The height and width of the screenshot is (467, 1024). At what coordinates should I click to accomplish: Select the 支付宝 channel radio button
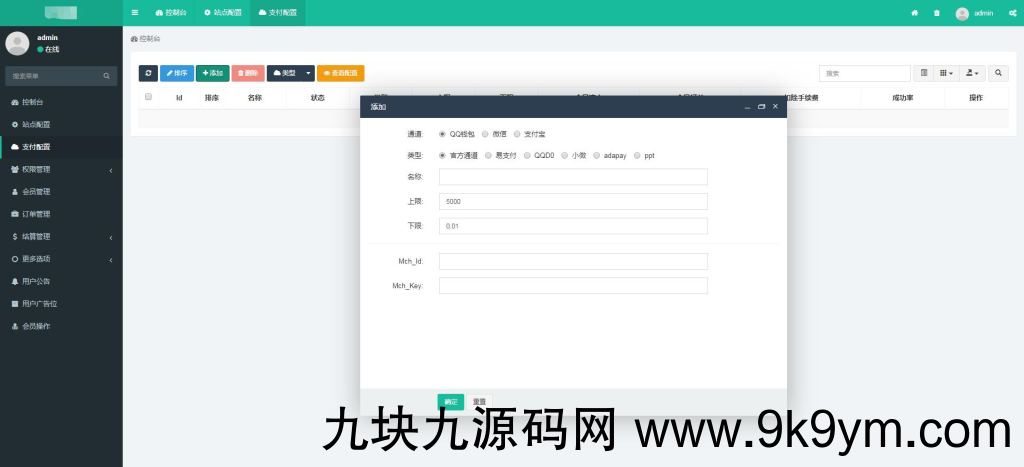click(x=517, y=133)
